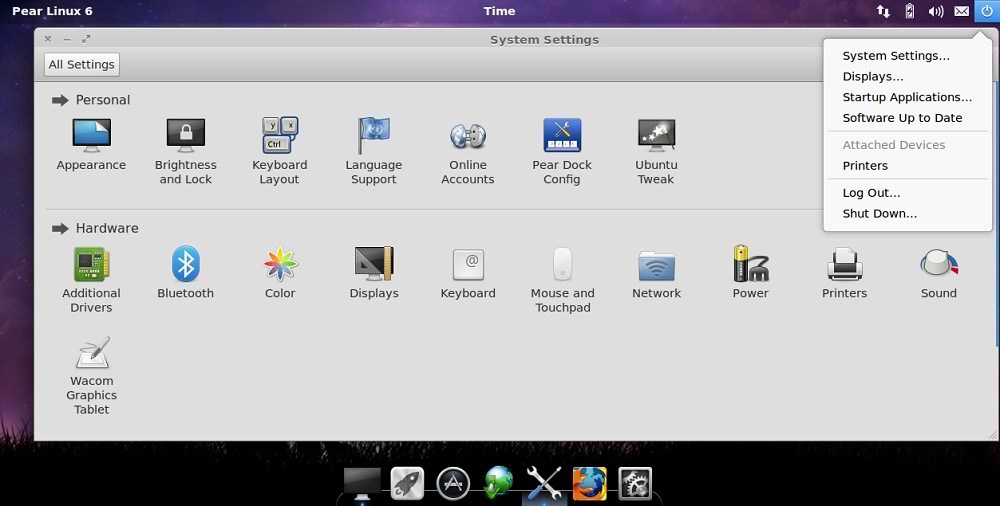This screenshot has width=1000, height=506.
Task: Click the battery indicator in top panel
Action: point(910,11)
